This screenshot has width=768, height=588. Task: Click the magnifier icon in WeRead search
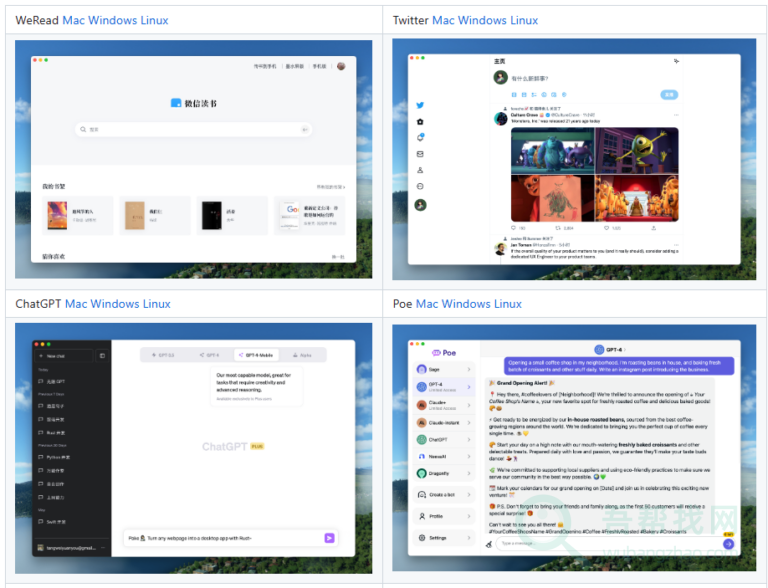[x=84, y=129]
